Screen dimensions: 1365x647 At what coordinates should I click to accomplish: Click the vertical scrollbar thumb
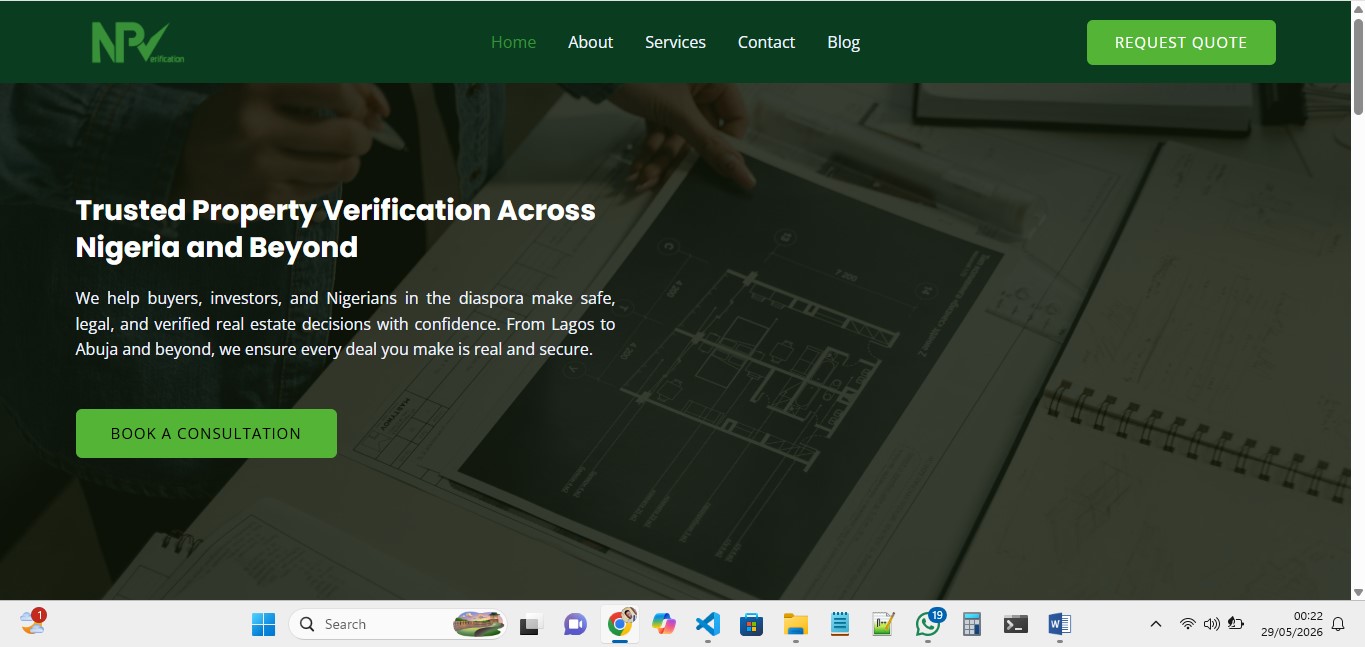pyautogui.click(x=1357, y=65)
